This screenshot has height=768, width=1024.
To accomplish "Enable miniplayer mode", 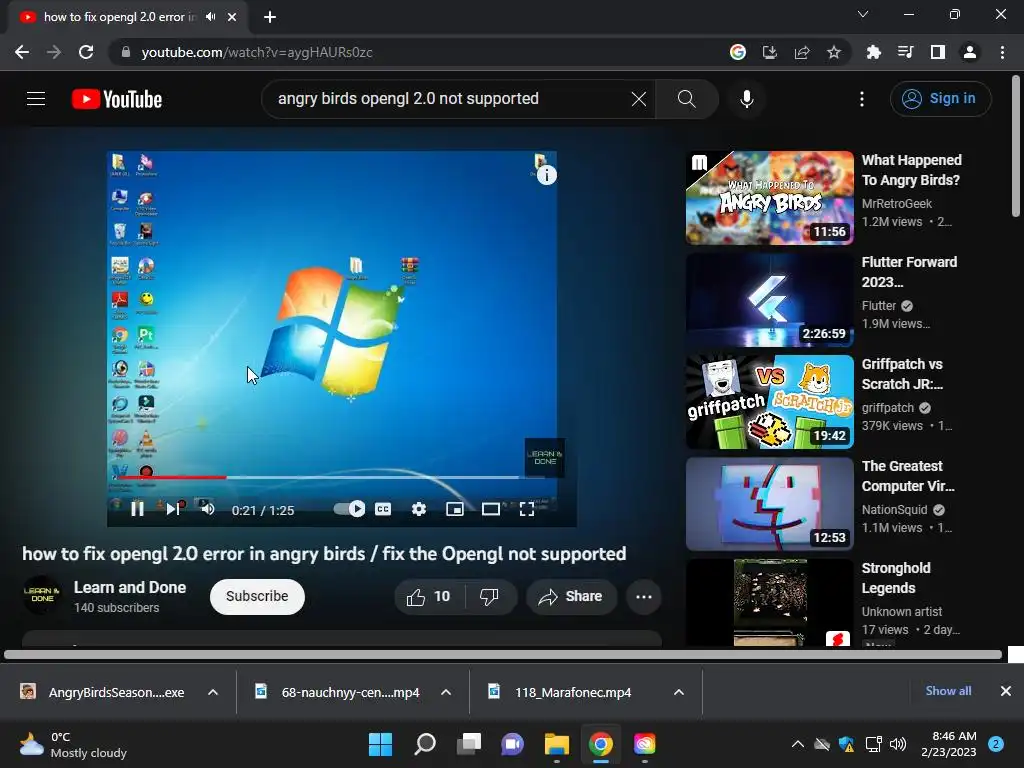I will (455, 509).
